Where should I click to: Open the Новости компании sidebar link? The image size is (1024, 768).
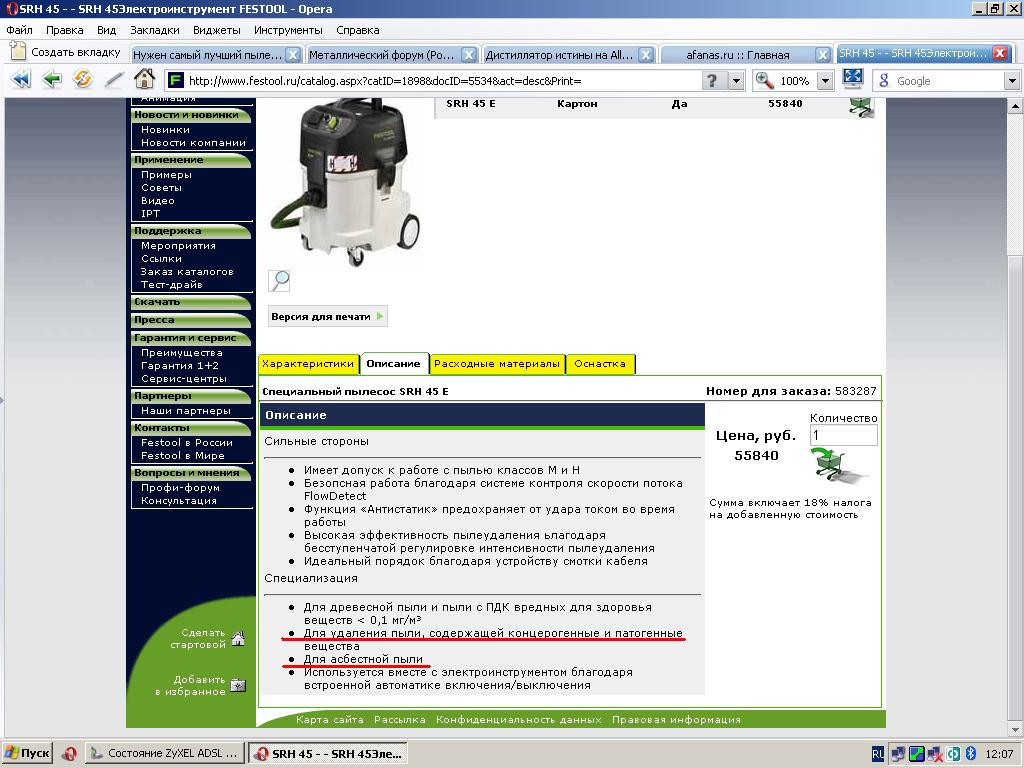193,142
